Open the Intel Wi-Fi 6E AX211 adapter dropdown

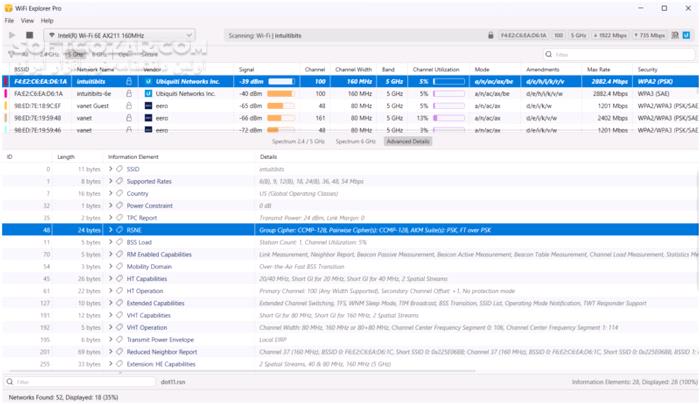119,35
